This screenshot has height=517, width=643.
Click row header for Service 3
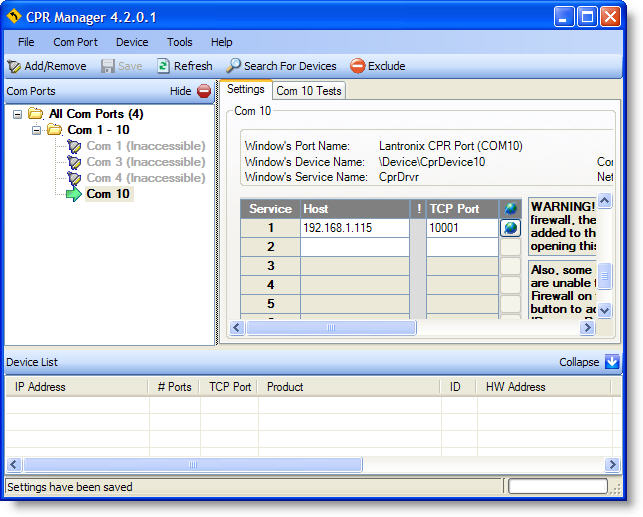point(270,266)
